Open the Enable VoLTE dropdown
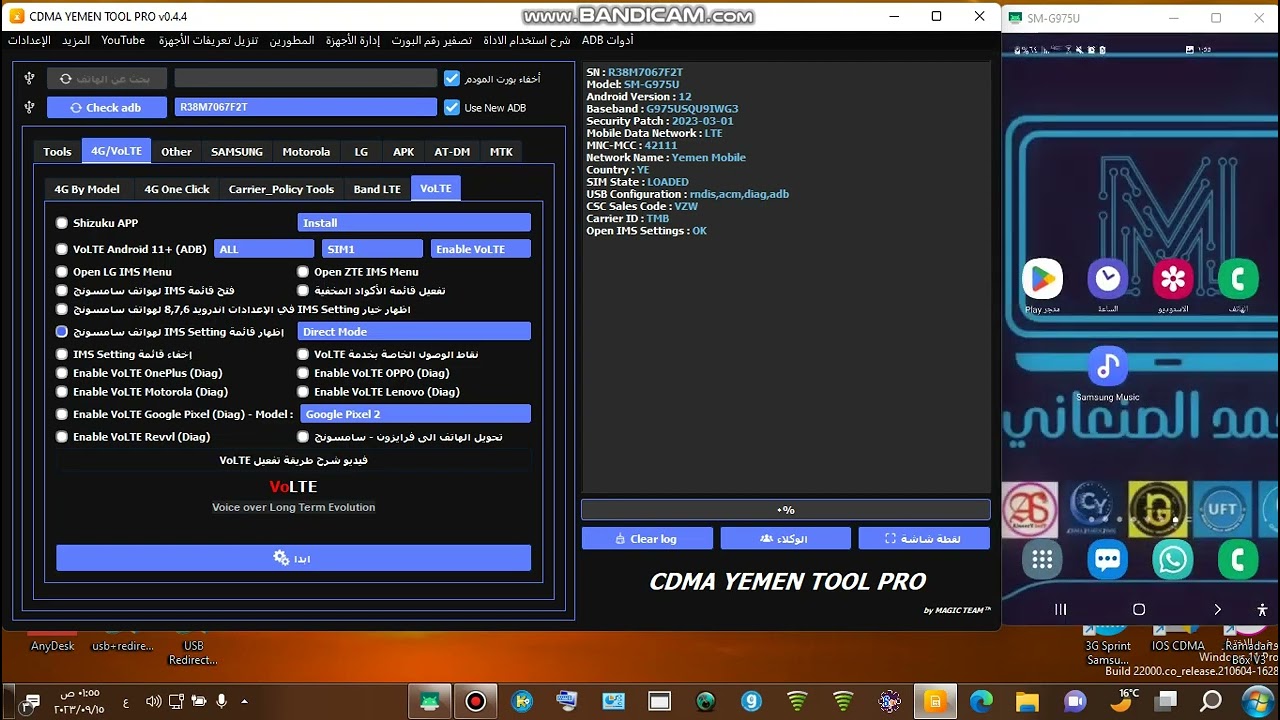Viewport: 1280px width, 720px height. pos(481,249)
